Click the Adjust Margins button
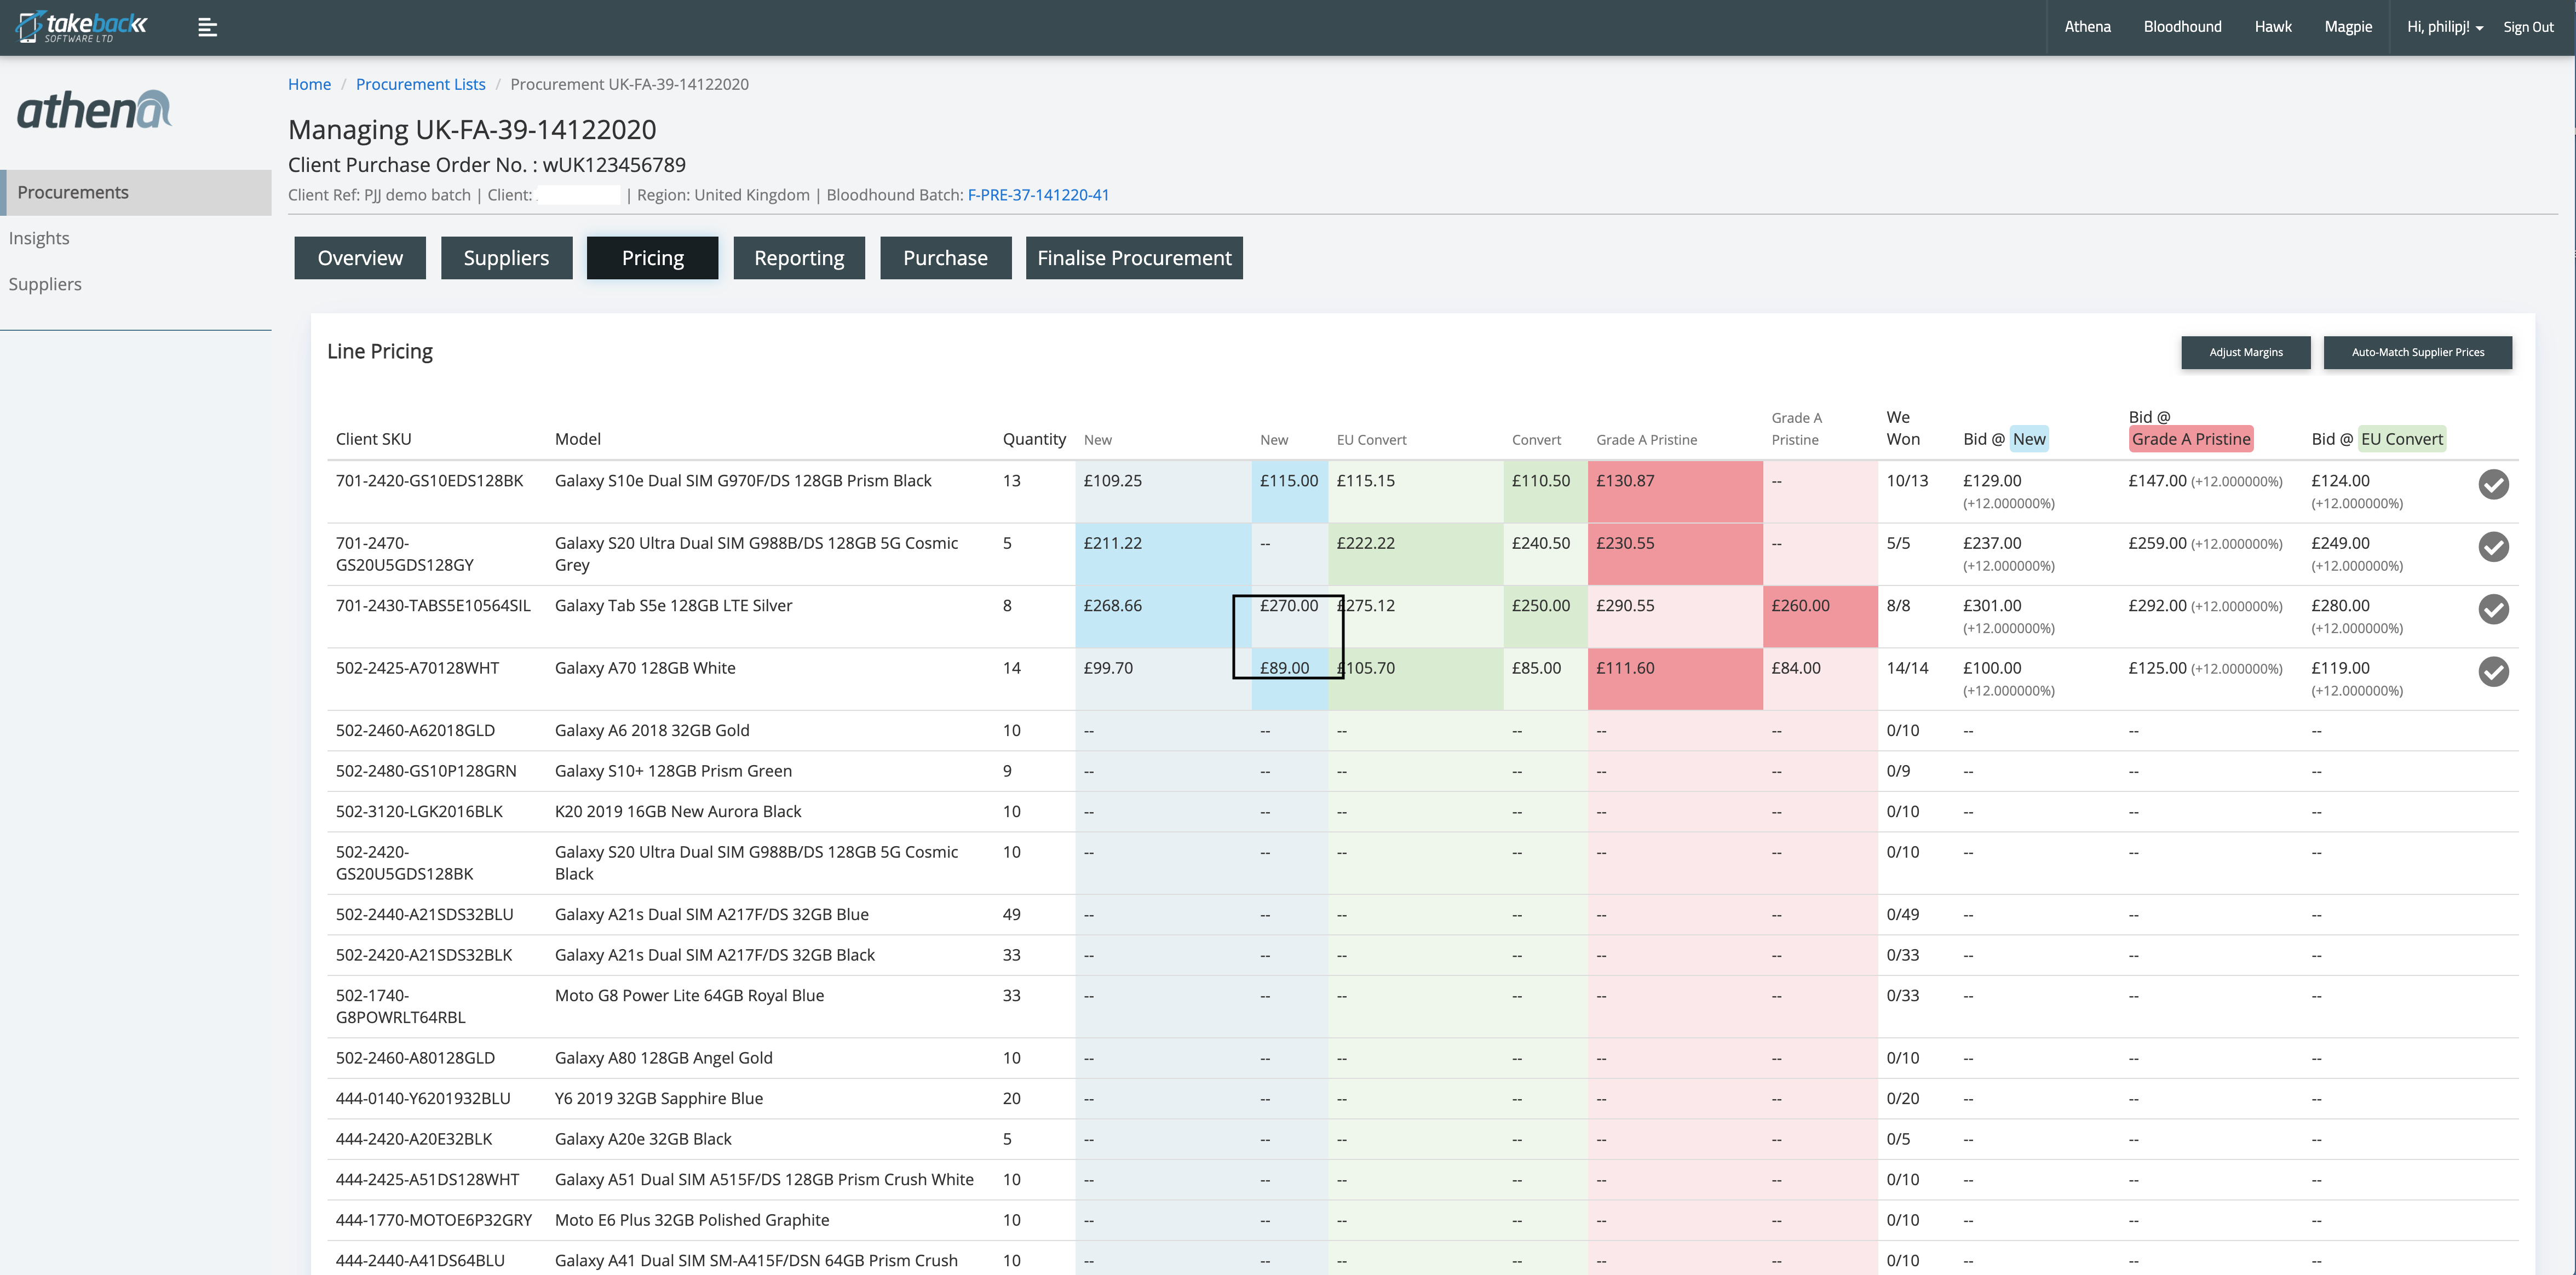 coord(2245,352)
